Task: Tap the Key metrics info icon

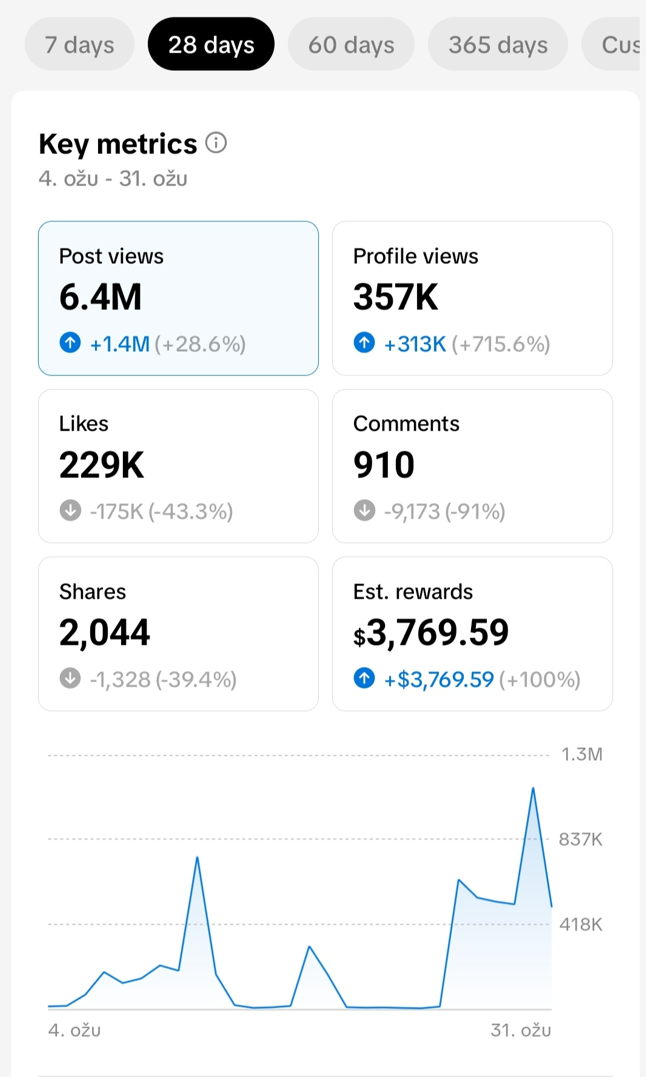Action: [x=216, y=143]
